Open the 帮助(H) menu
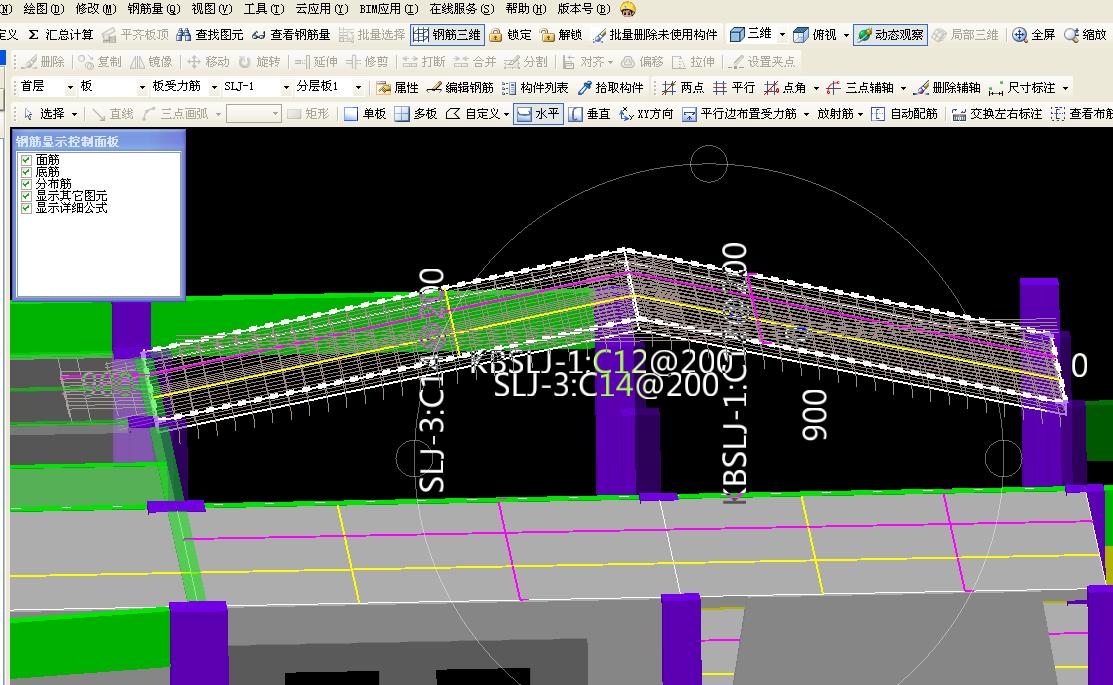 526,9
